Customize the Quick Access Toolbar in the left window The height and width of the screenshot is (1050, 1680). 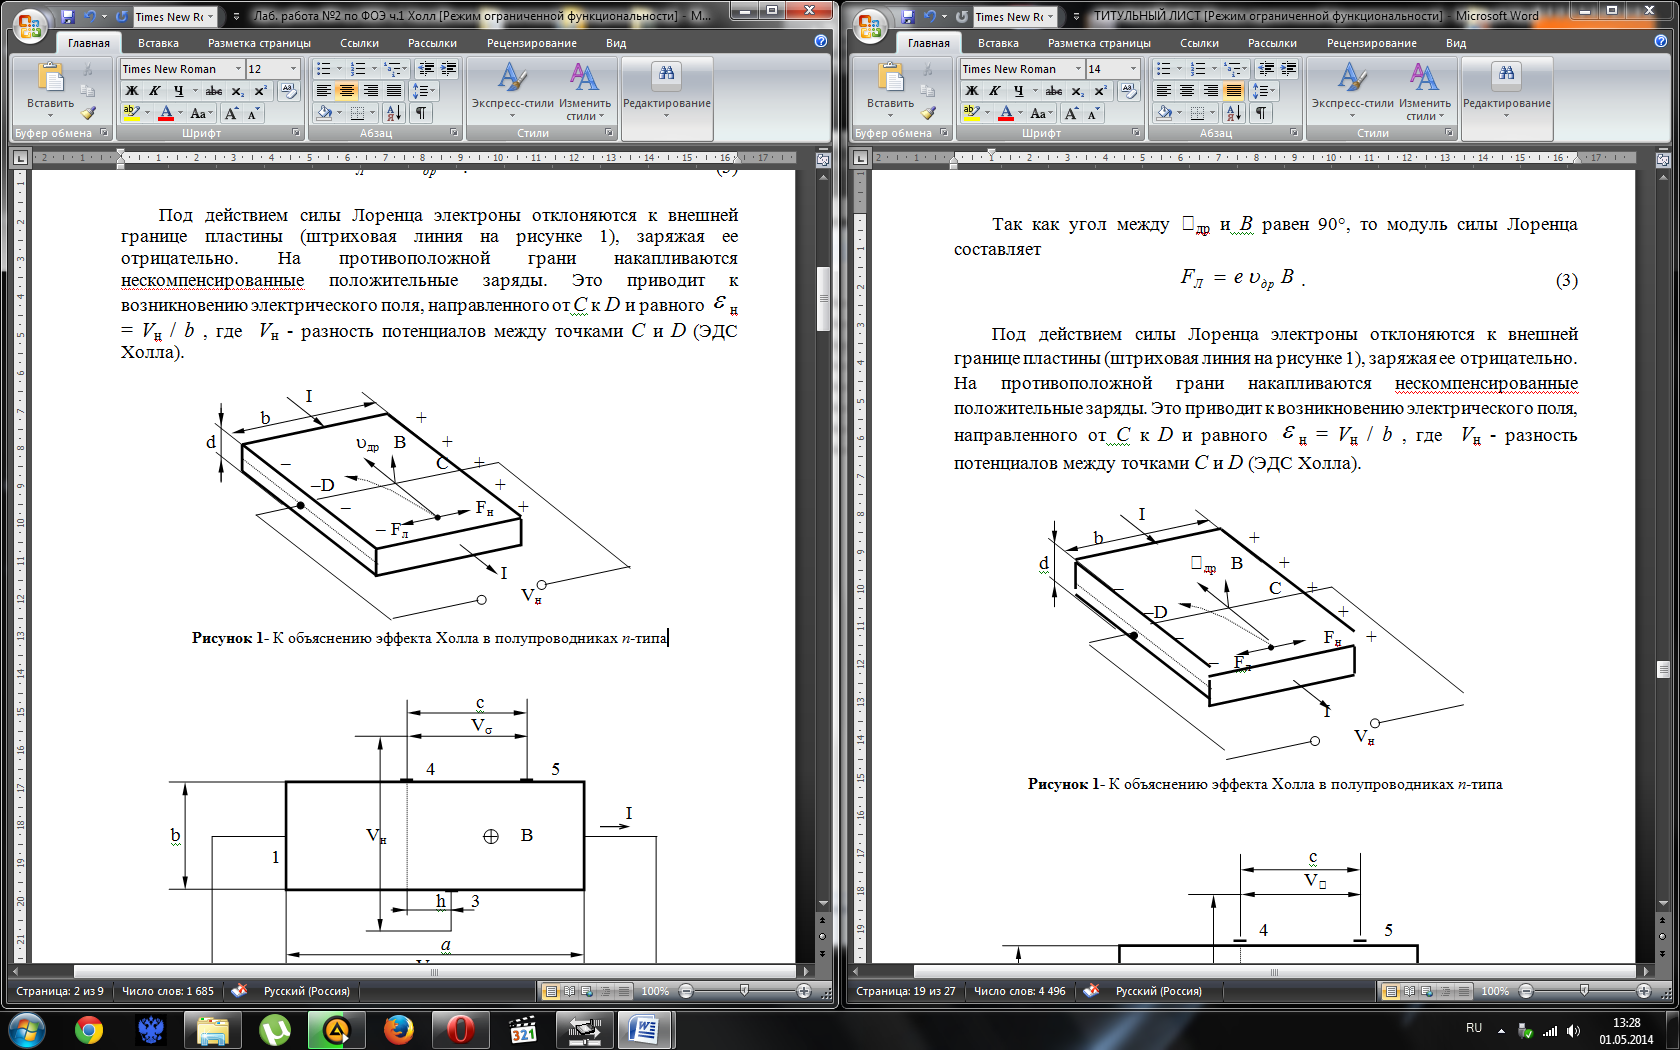[236, 17]
